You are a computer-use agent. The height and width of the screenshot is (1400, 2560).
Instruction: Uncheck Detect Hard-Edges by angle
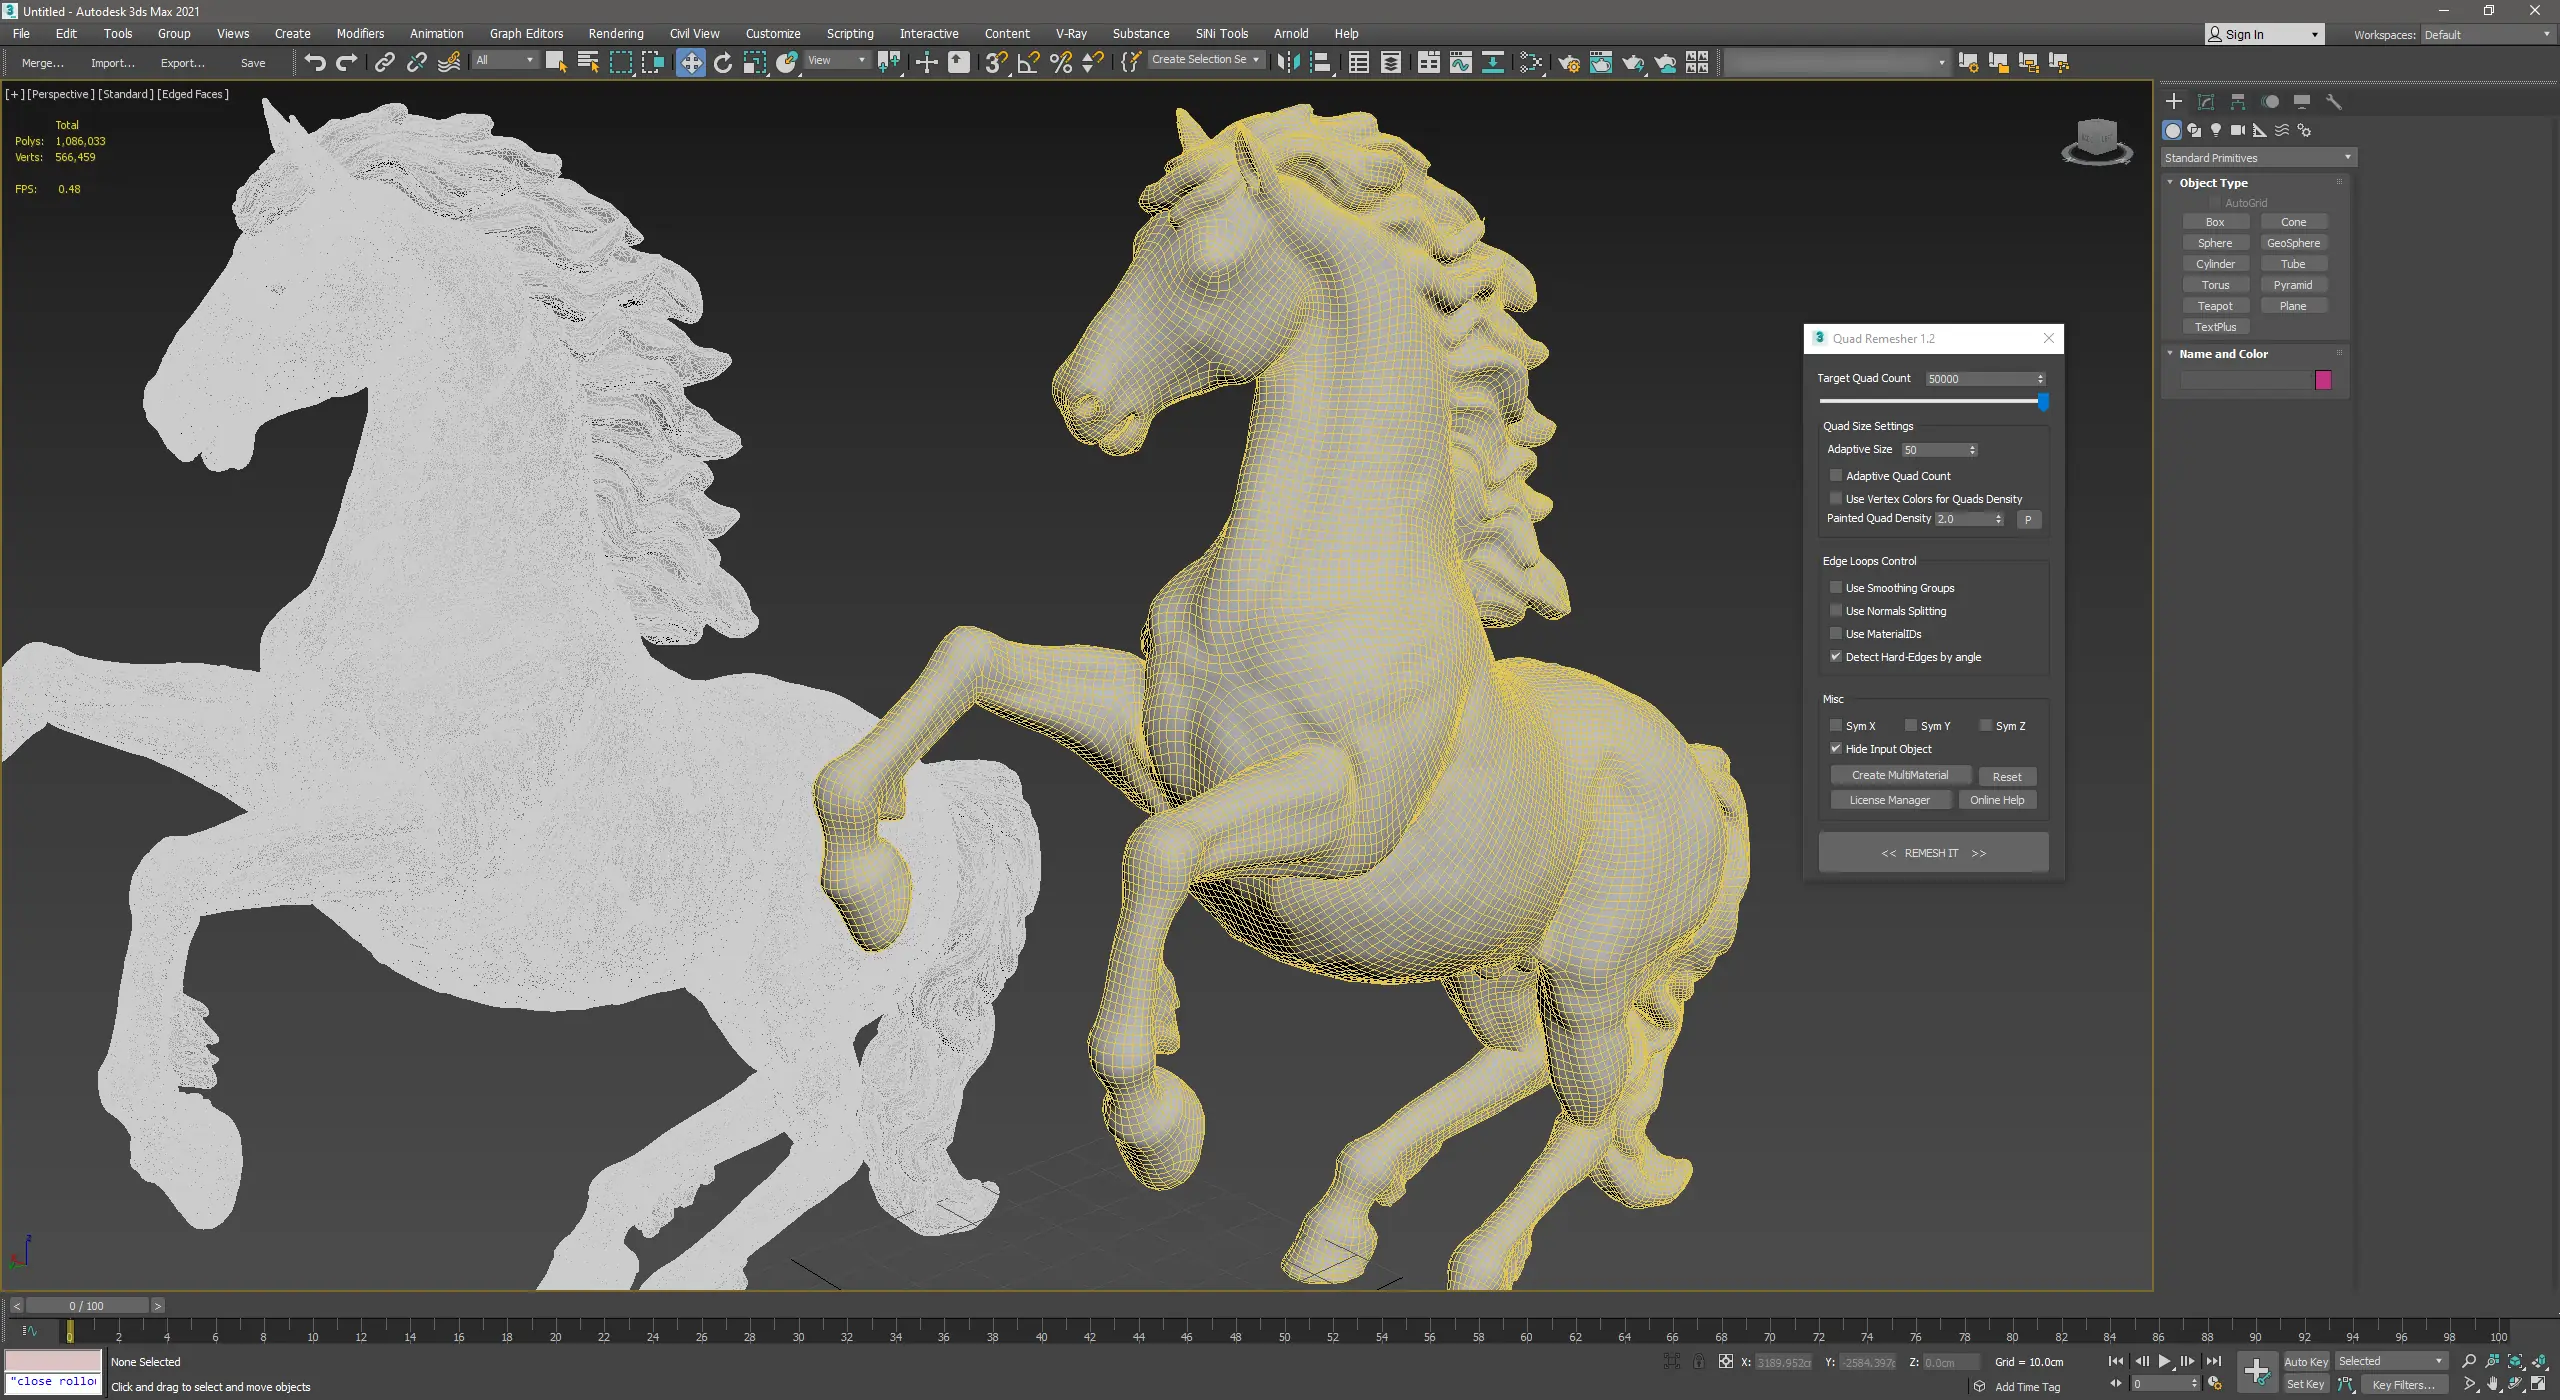coord(1836,656)
